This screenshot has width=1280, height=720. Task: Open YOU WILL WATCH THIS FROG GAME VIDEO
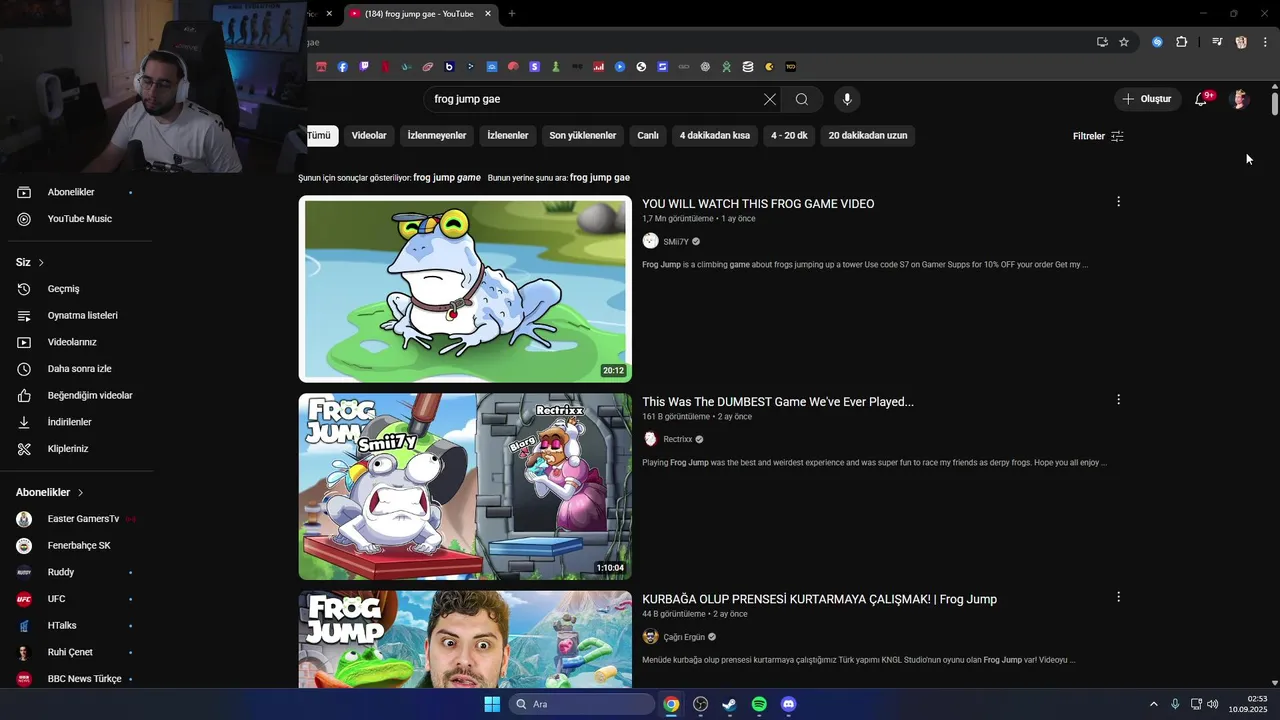click(758, 204)
